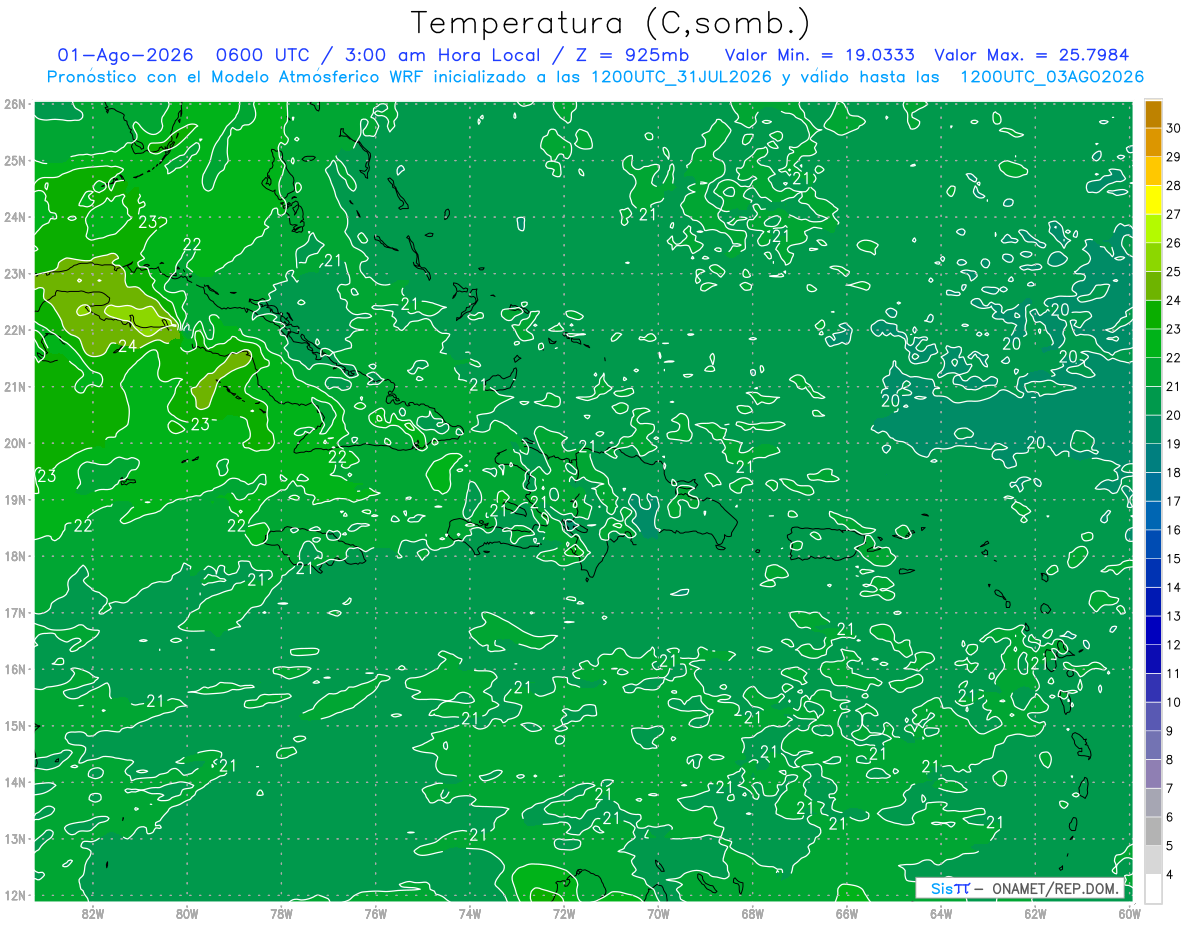Image resolution: width=1200 pixels, height=927 pixels.
Task: Click the purple color bar segment between 8 and 9
Action: (x=1153, y=746)
